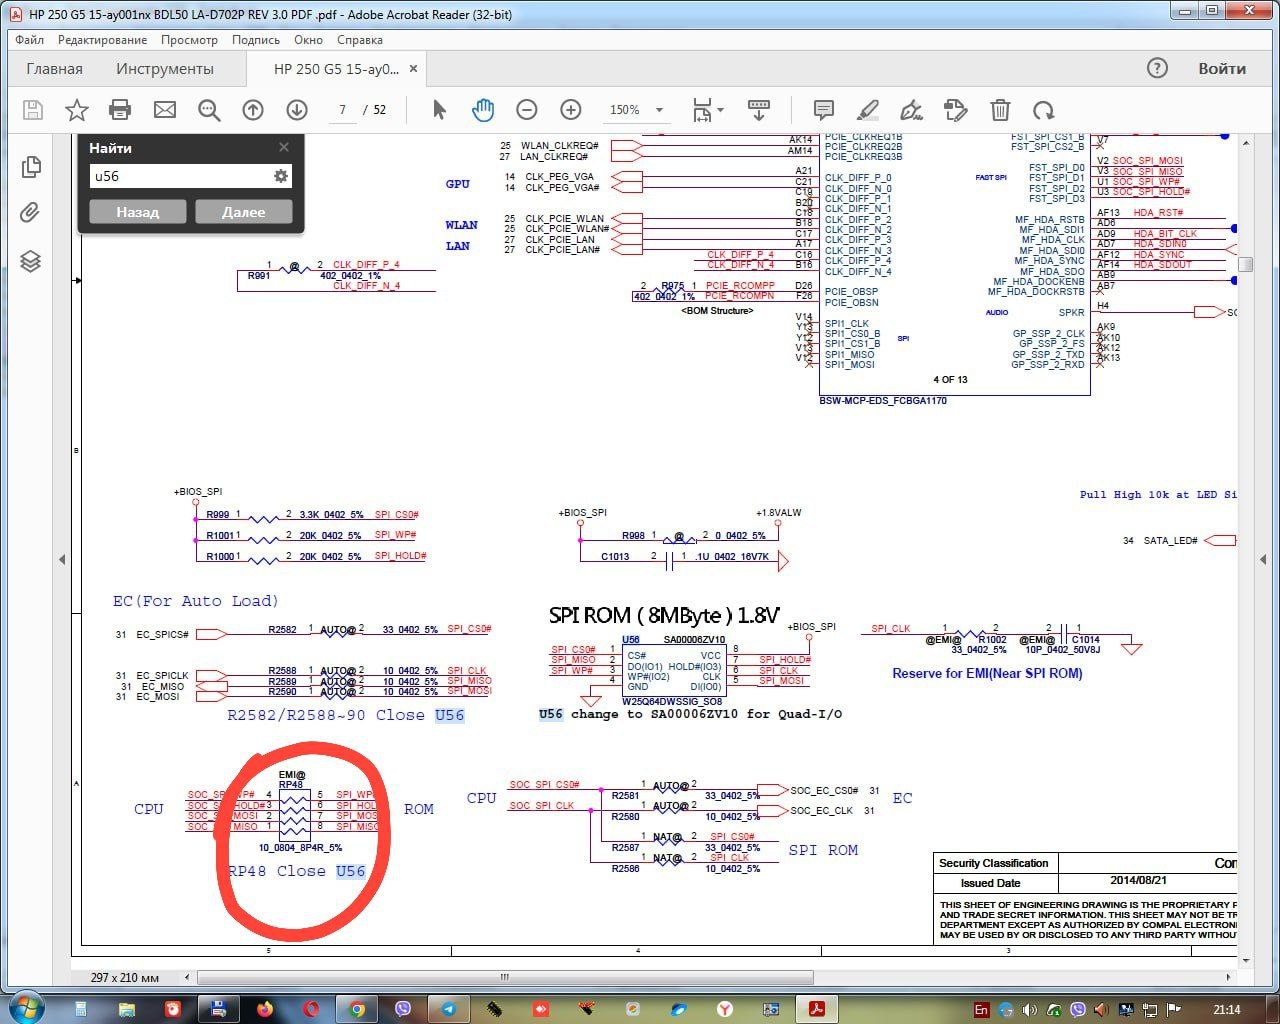Screen dimensions: 1280x1024
Task: Open Google Chrome from the taskbar
Action: (x=357, y=1009)
